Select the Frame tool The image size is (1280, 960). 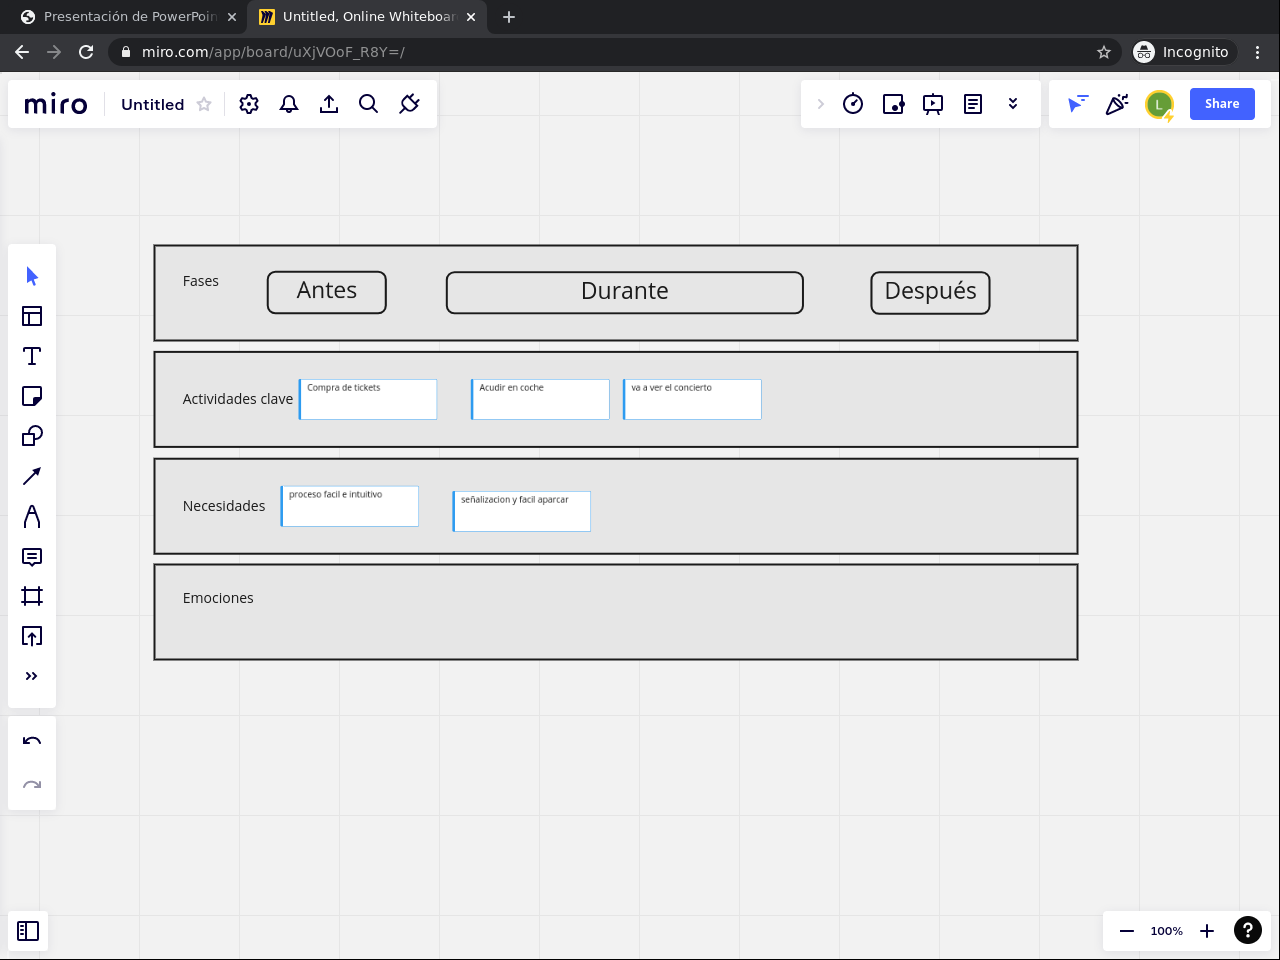32,596
